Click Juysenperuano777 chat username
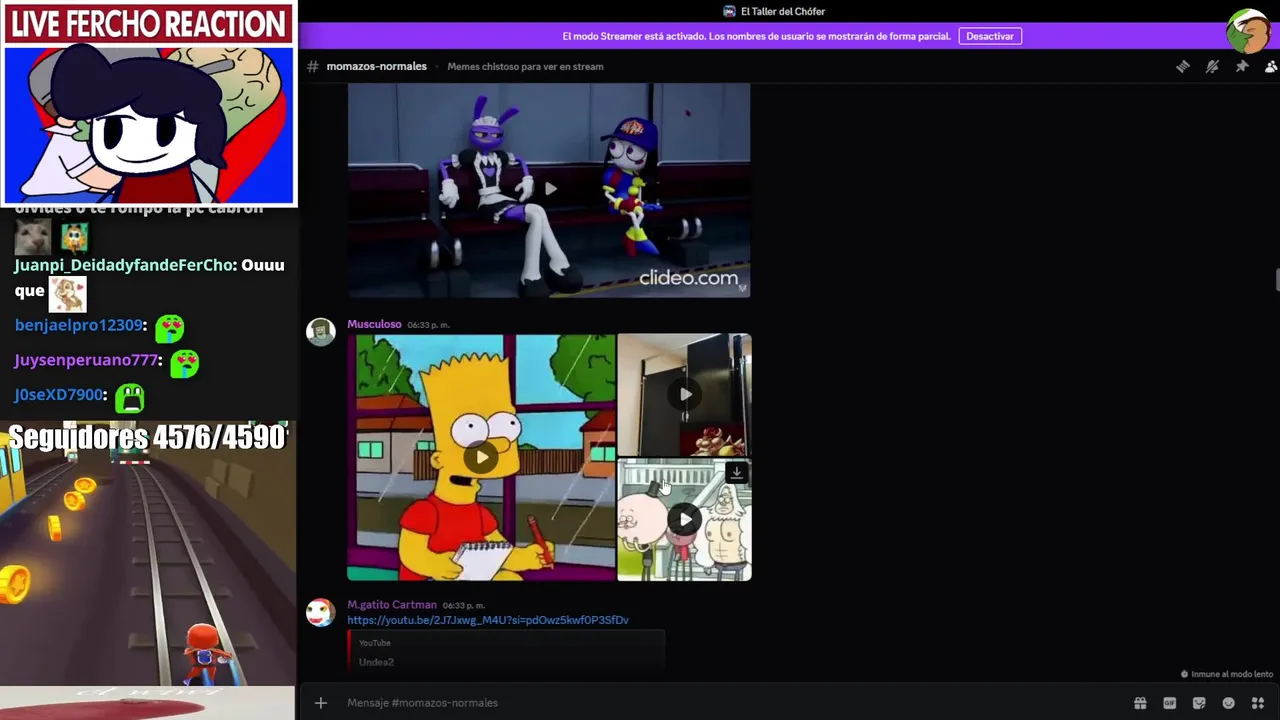The height and width of the screenshot is (720, 1280). (x=86, y=360)
